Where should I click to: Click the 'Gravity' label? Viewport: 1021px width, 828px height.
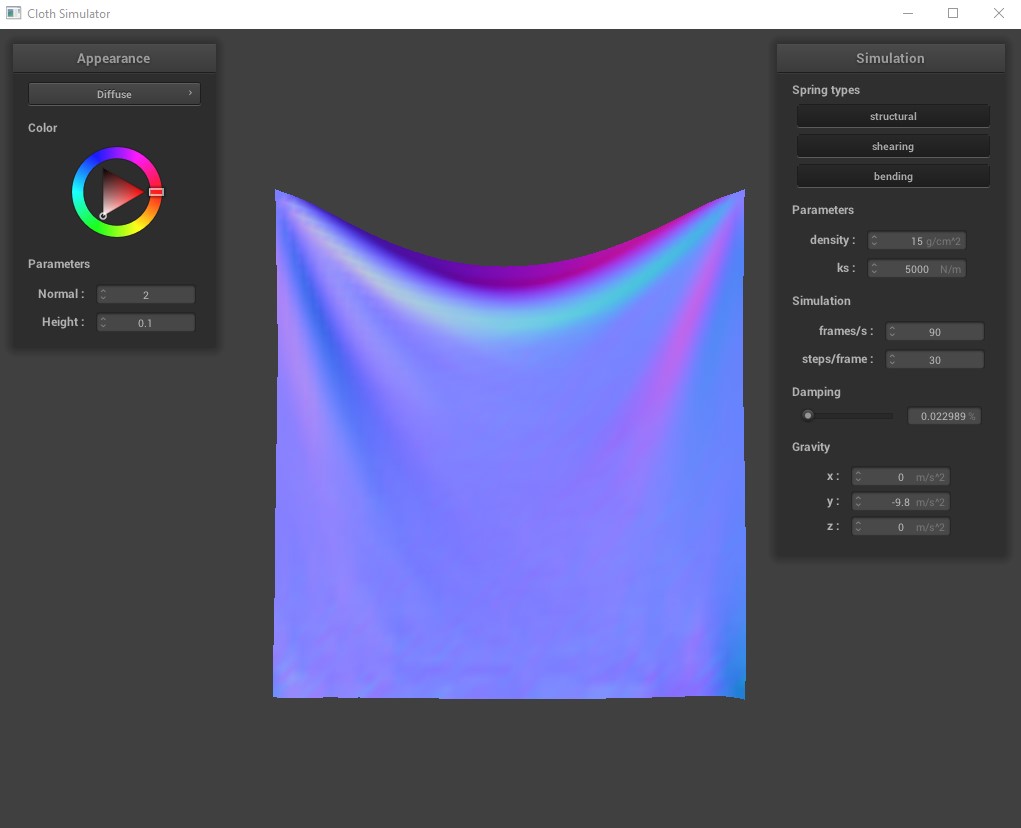[x=811, y=447]
